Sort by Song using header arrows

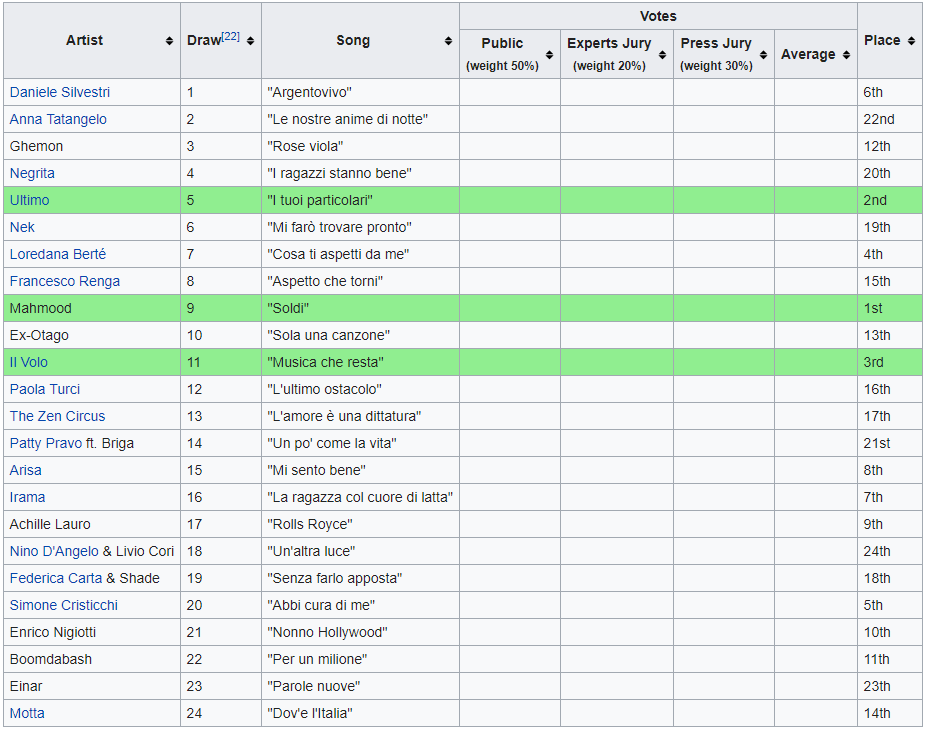pos(448,41)
